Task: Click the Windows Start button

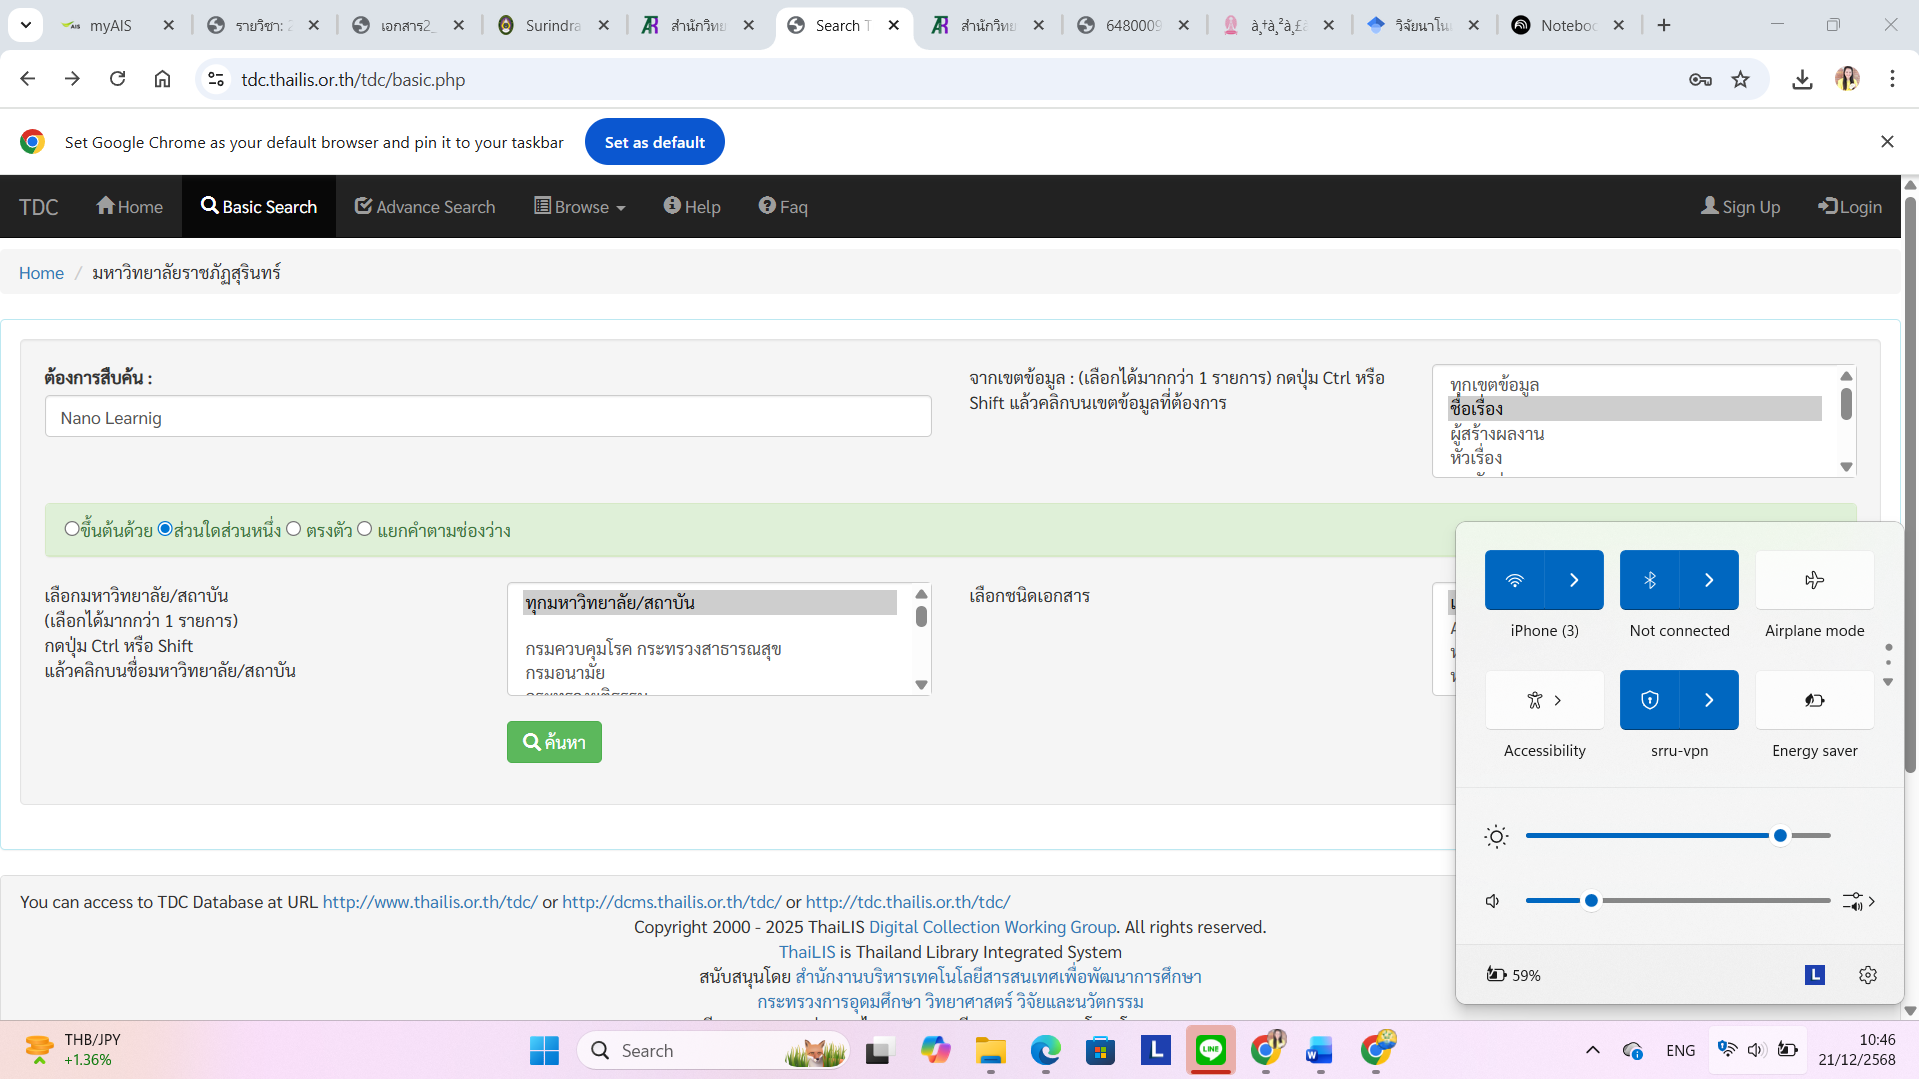Action: pos(544,1050)
